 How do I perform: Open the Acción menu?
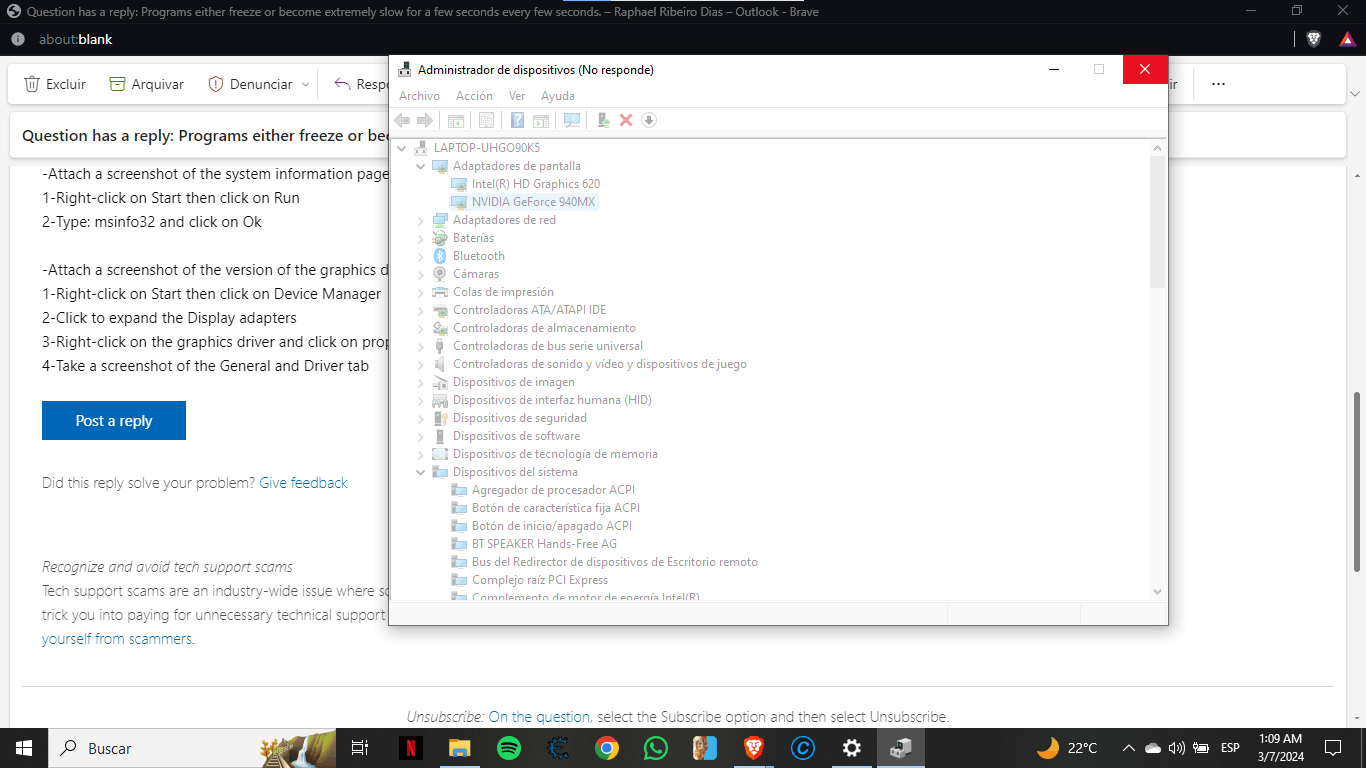(x=474, y=96)
